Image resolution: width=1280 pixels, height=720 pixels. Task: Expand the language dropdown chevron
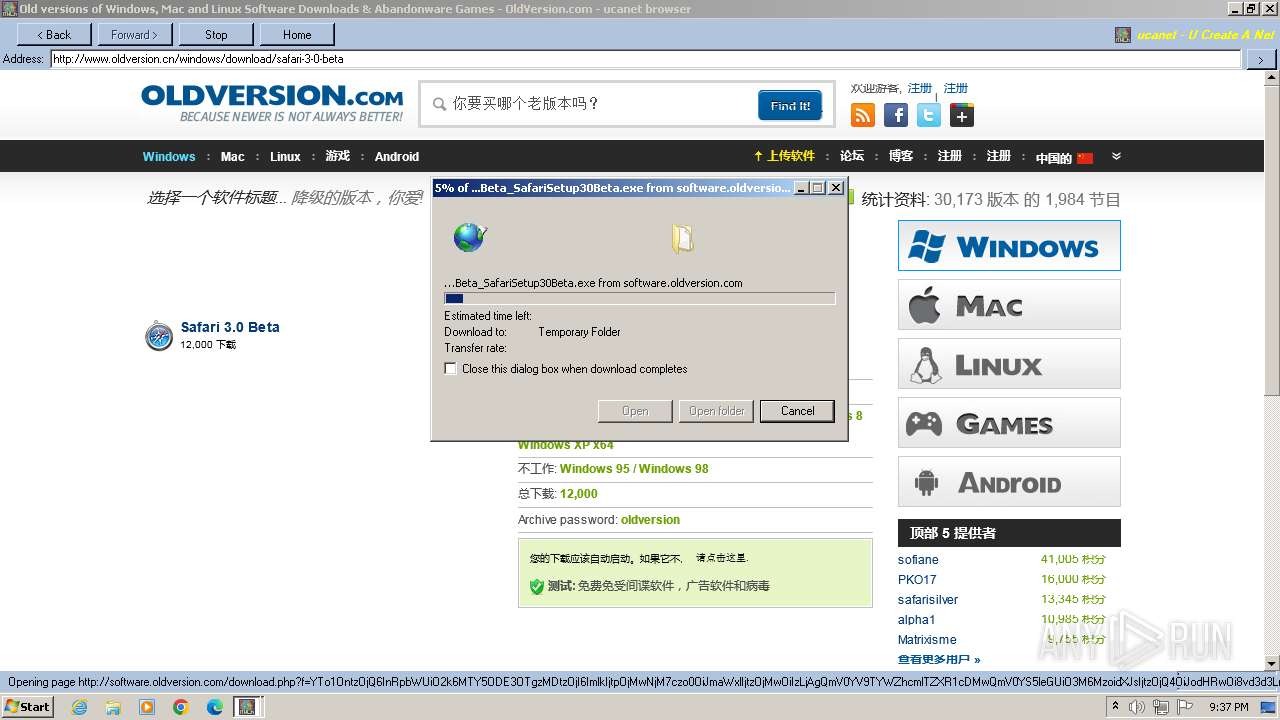1116,156
